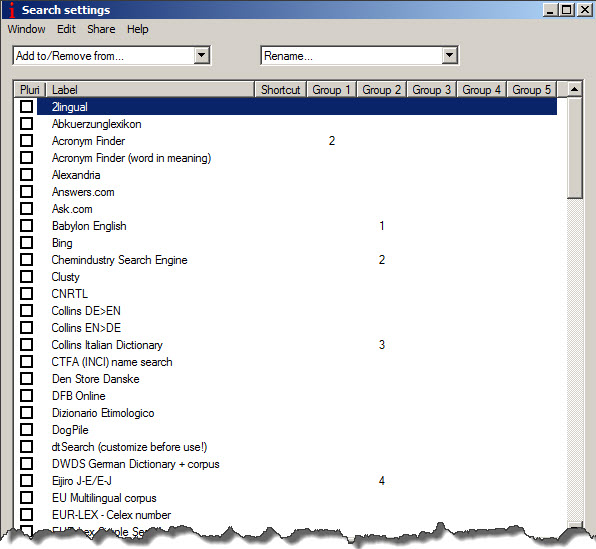This screenshot has height=549, width=596.
Task: Click the scrollbar up arrow
Action: pos(574,90)
